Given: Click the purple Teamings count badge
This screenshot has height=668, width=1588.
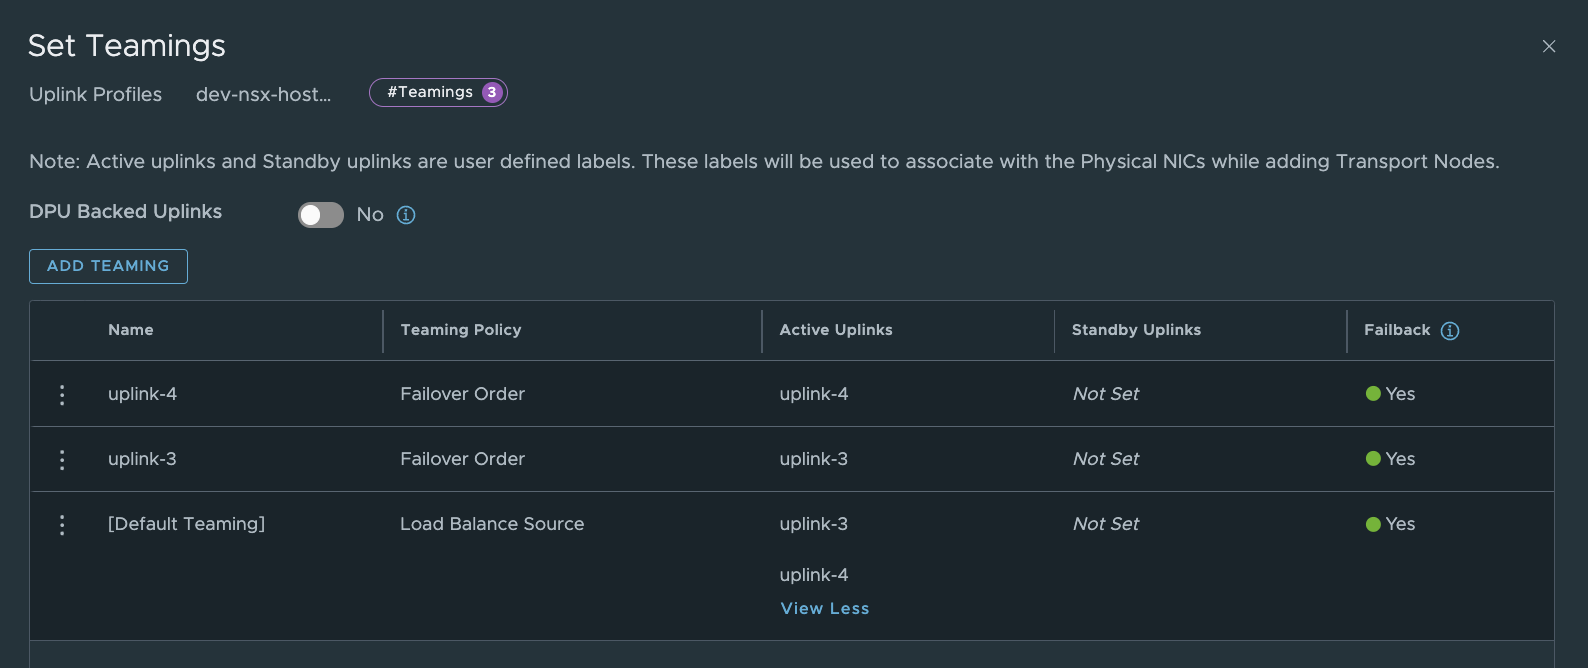Looking at the screenshot, I should (492, 92).
